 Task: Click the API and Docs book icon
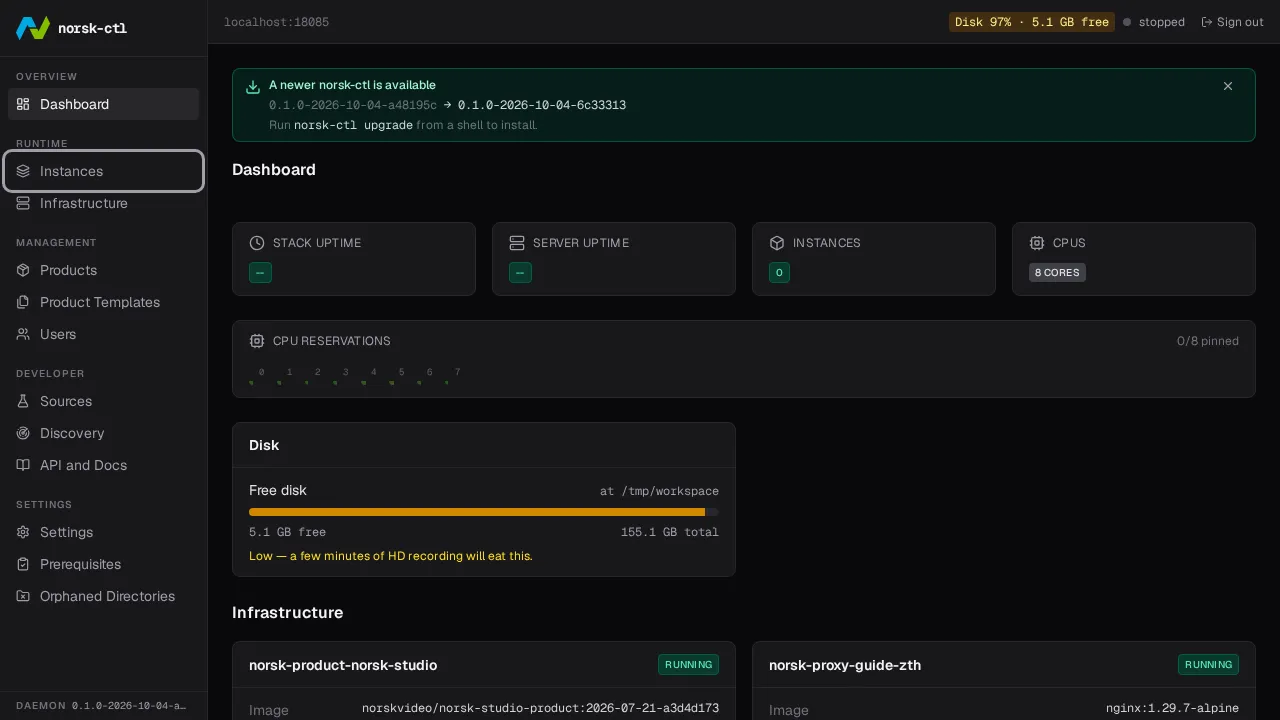(23, 465)
